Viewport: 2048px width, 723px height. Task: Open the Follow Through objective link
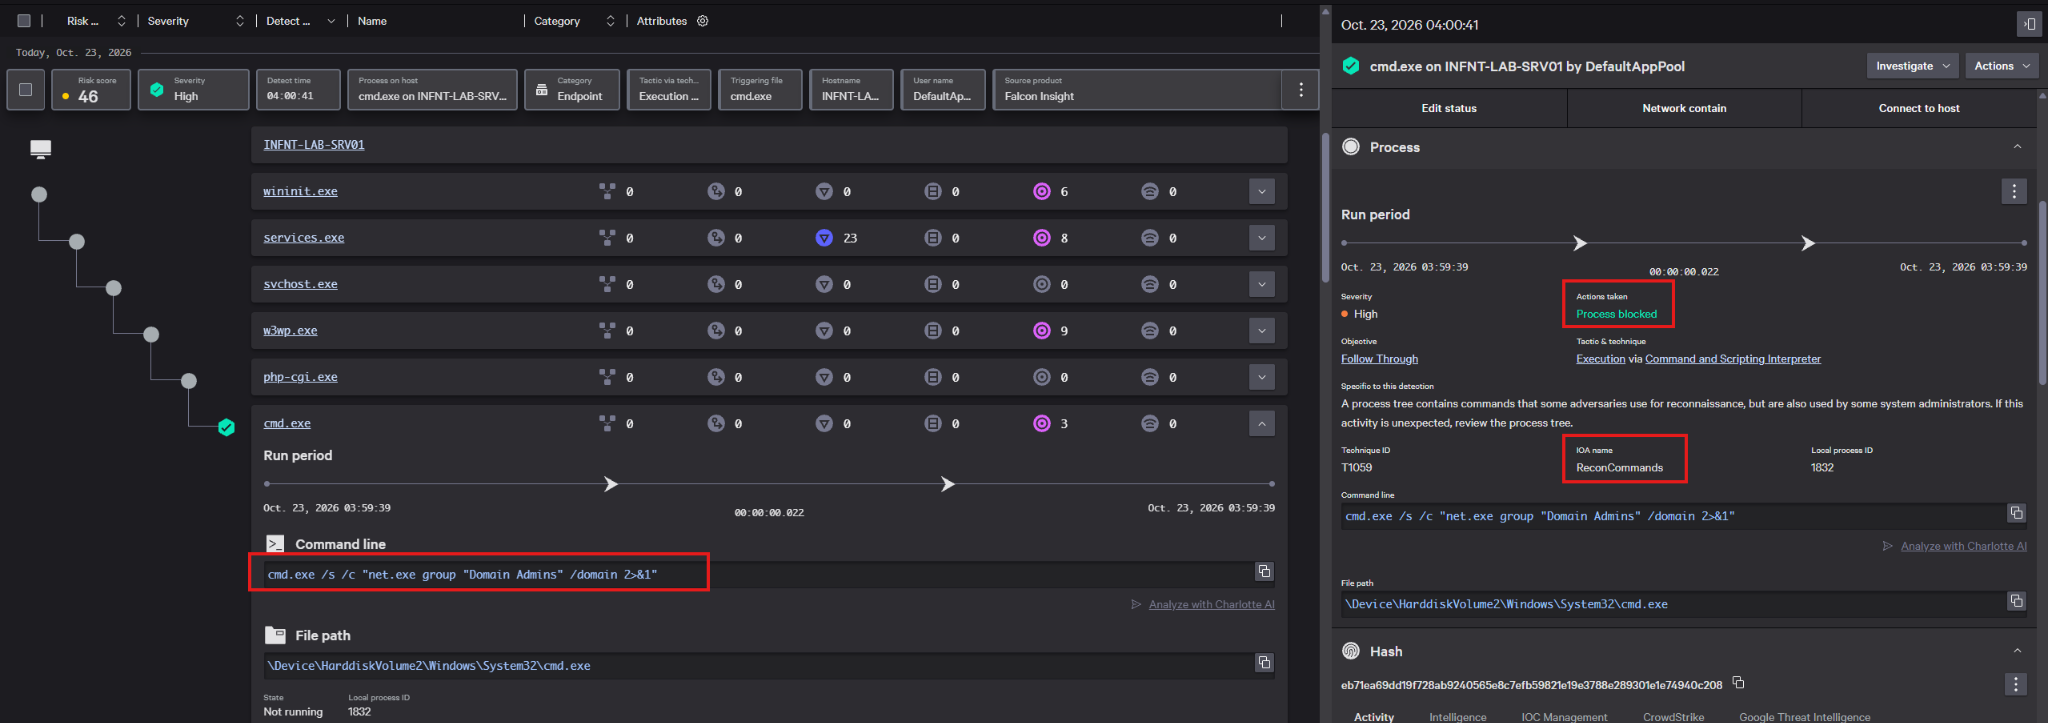1379,359
